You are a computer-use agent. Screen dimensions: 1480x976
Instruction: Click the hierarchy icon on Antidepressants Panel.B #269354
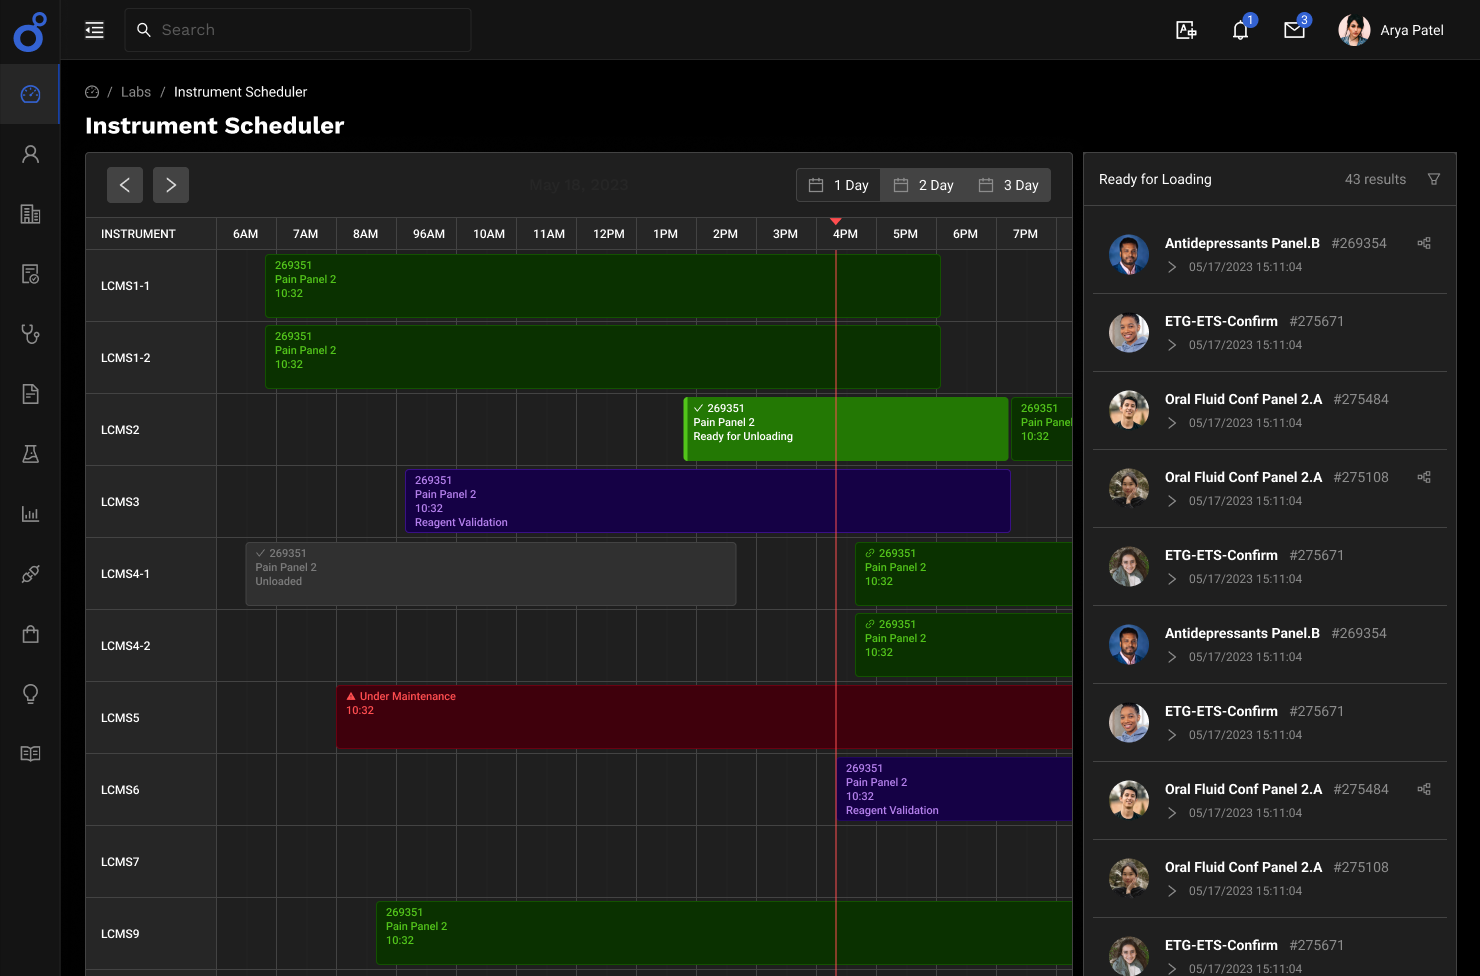[1424, 243]
